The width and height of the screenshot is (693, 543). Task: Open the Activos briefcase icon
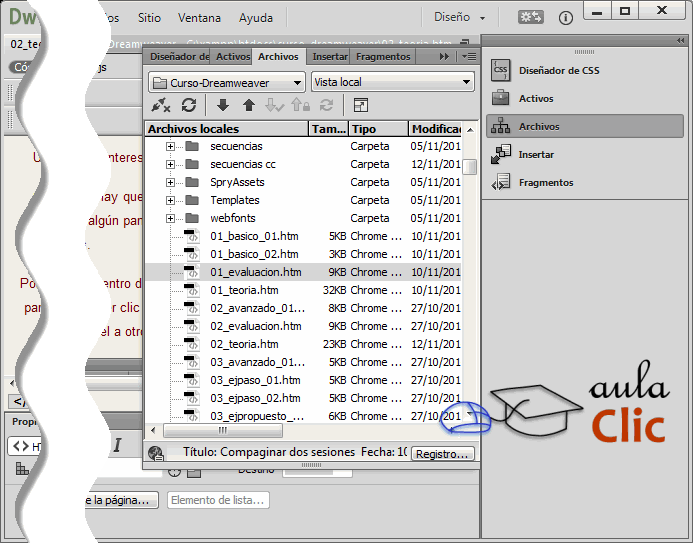click(501, 99)
